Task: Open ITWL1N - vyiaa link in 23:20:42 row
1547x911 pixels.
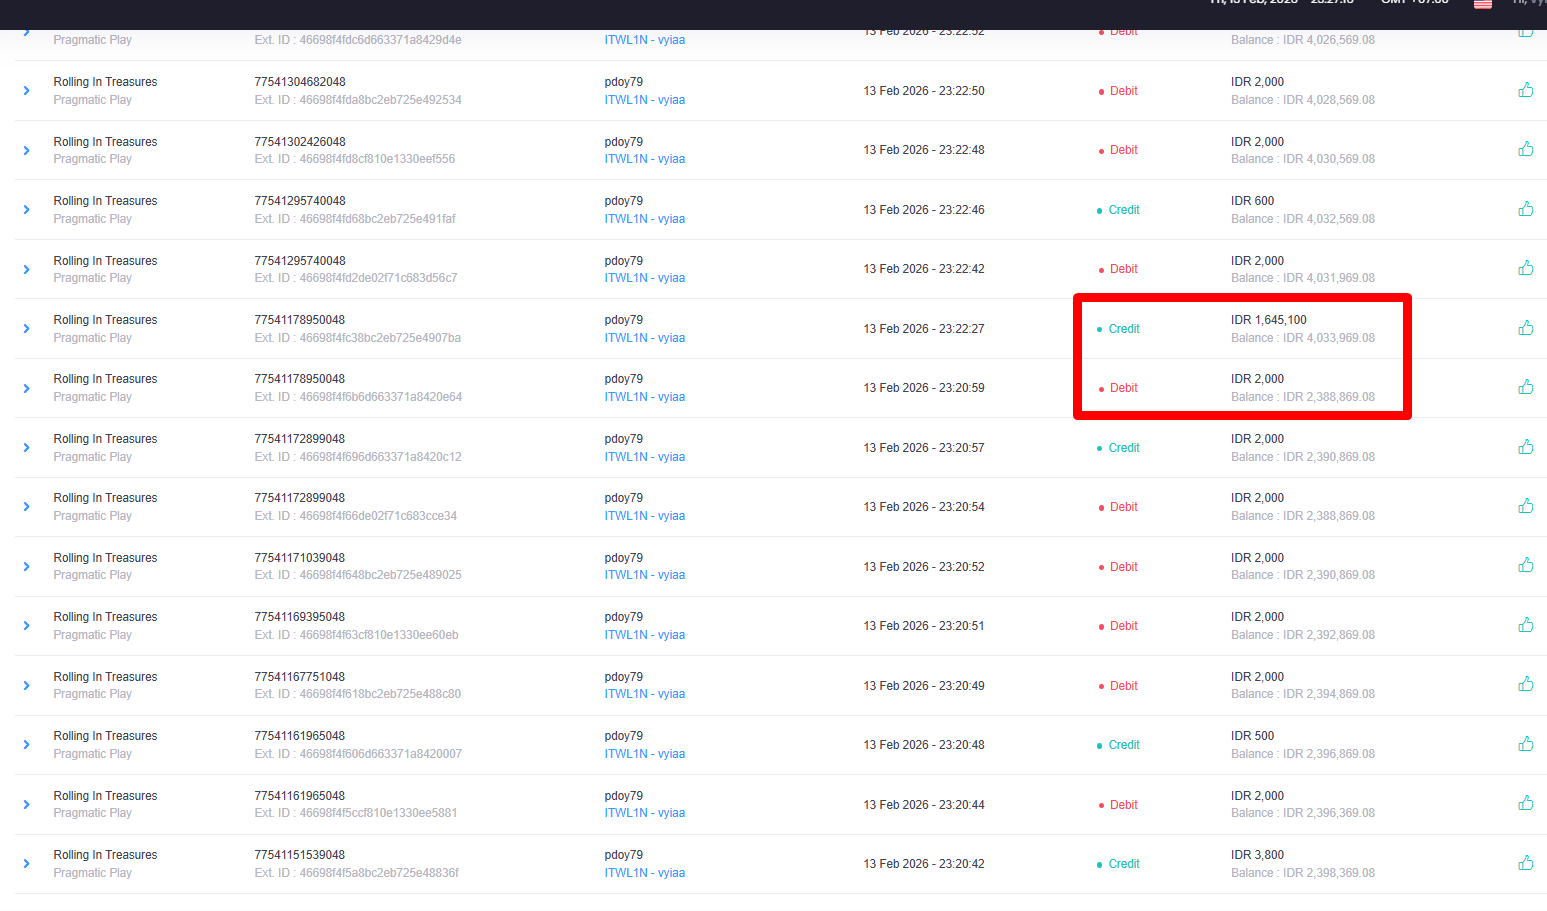Action: coord(645,873)
